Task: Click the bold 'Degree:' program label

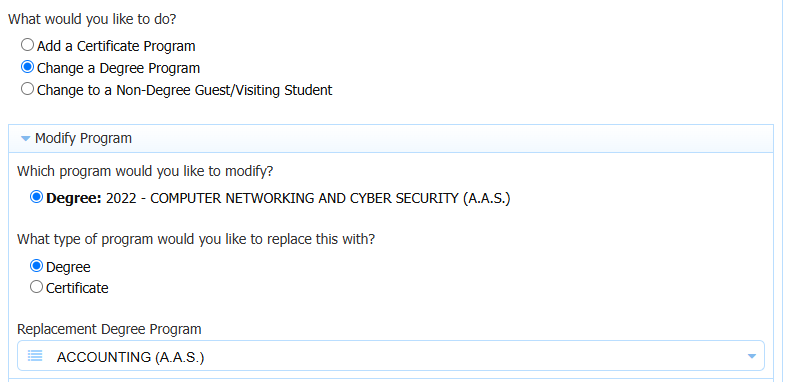Action: click(x=74, y=198)
